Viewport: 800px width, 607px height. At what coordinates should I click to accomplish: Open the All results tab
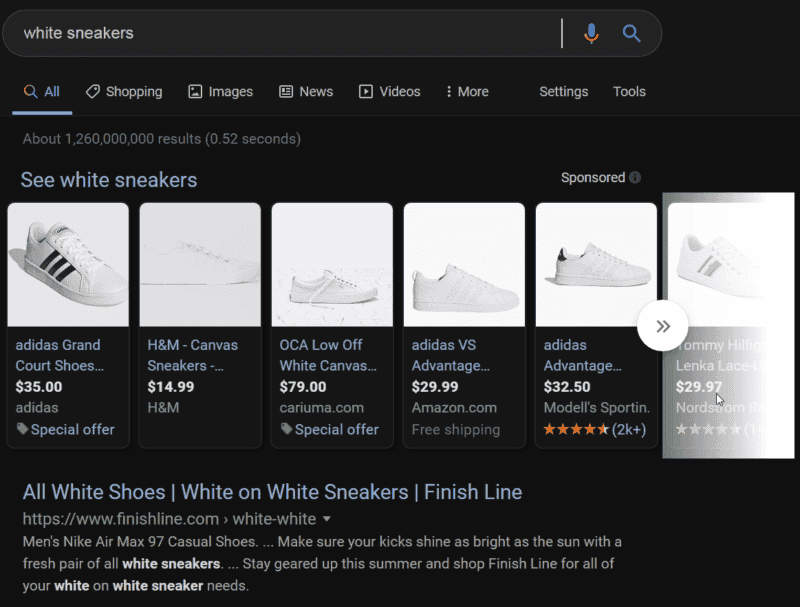42,92
